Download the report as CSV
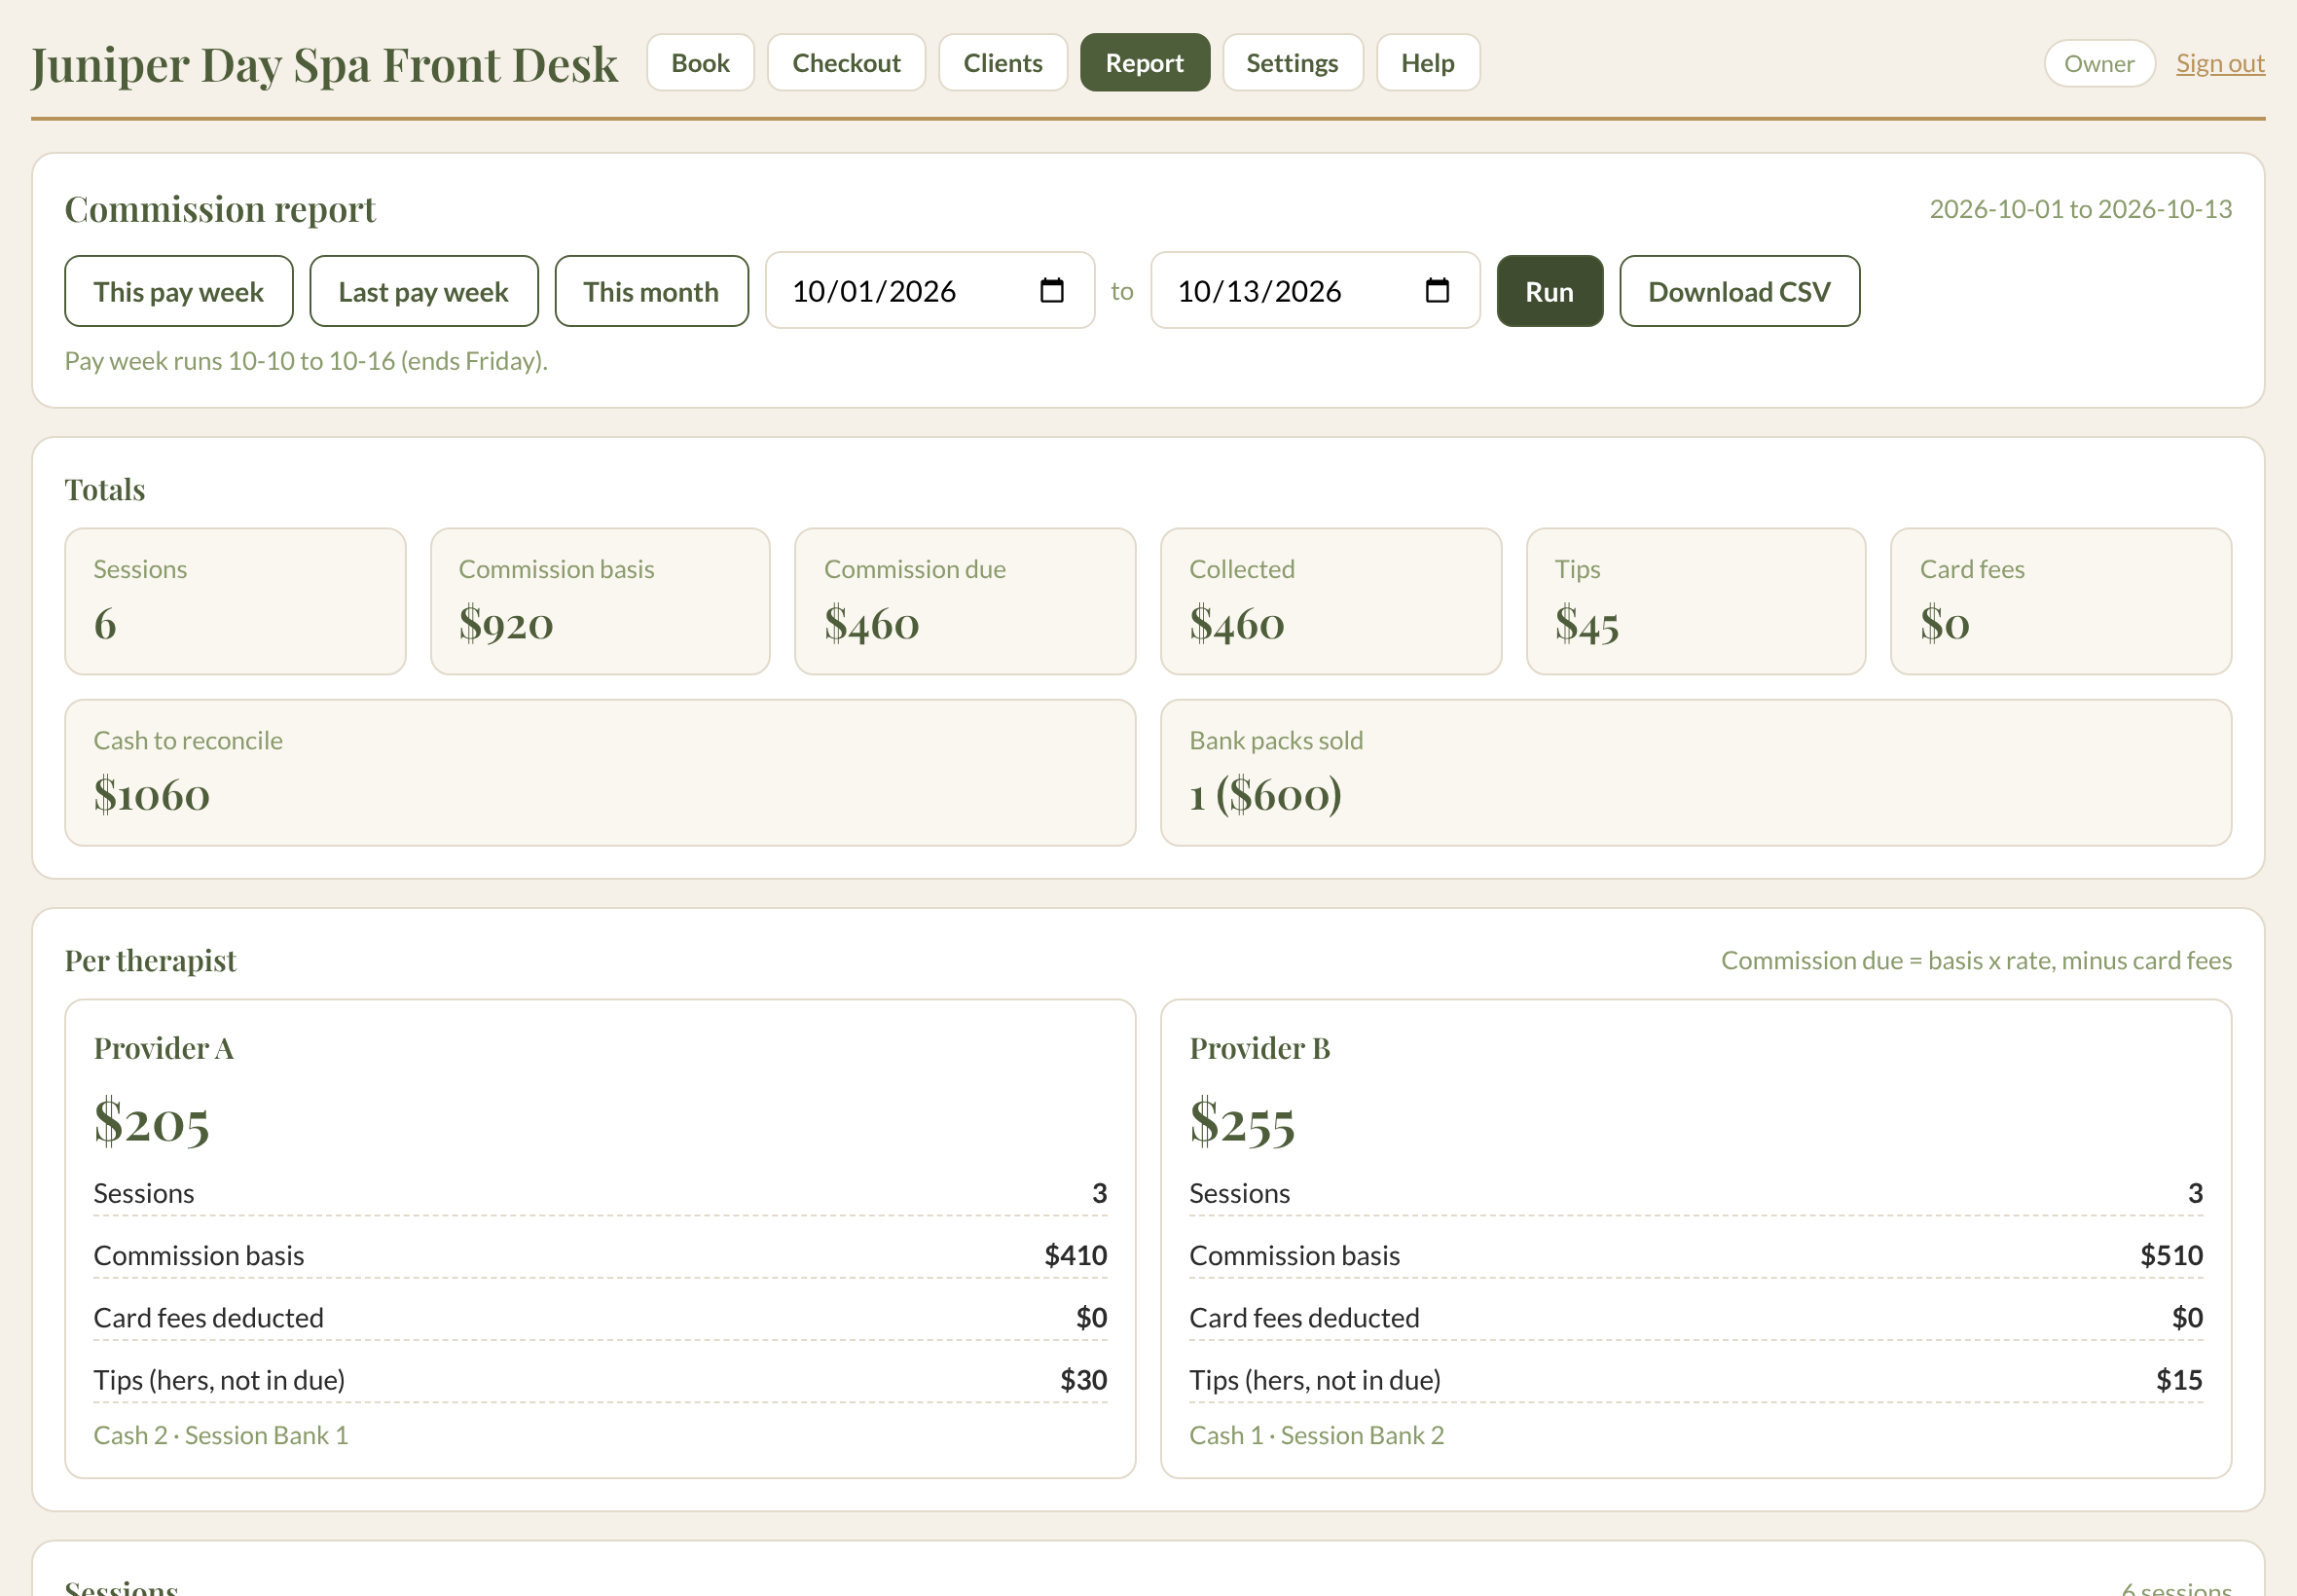This screenshot has height=1596, width=2297. 1739,291
